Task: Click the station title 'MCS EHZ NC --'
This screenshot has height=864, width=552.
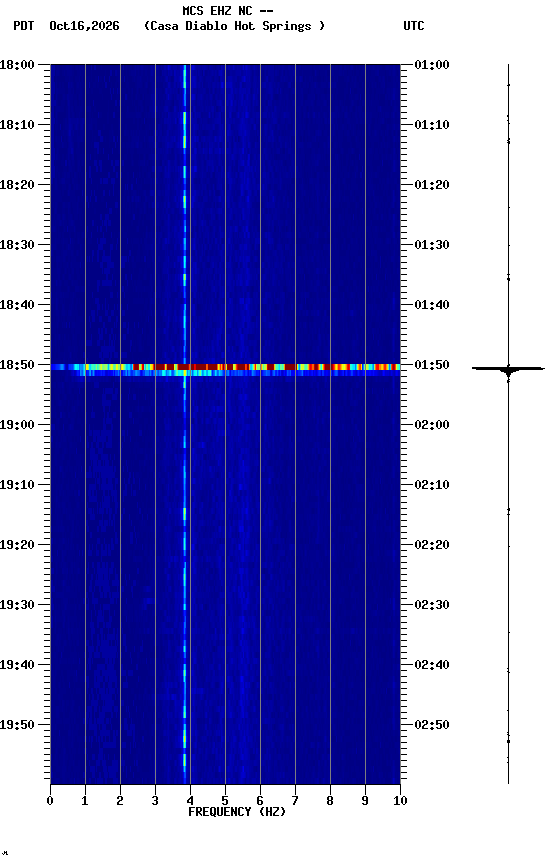Action: [x=228, y=11]
